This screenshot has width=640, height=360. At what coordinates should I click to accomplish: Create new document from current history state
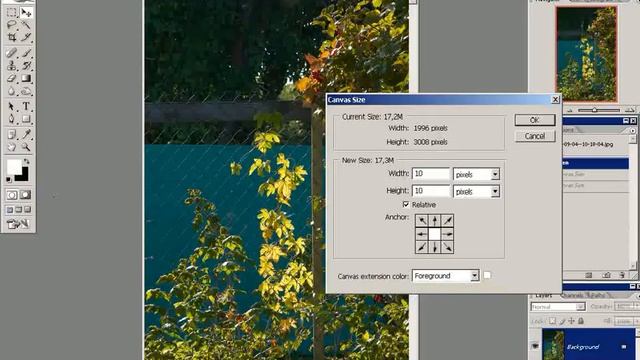point(589,275)
